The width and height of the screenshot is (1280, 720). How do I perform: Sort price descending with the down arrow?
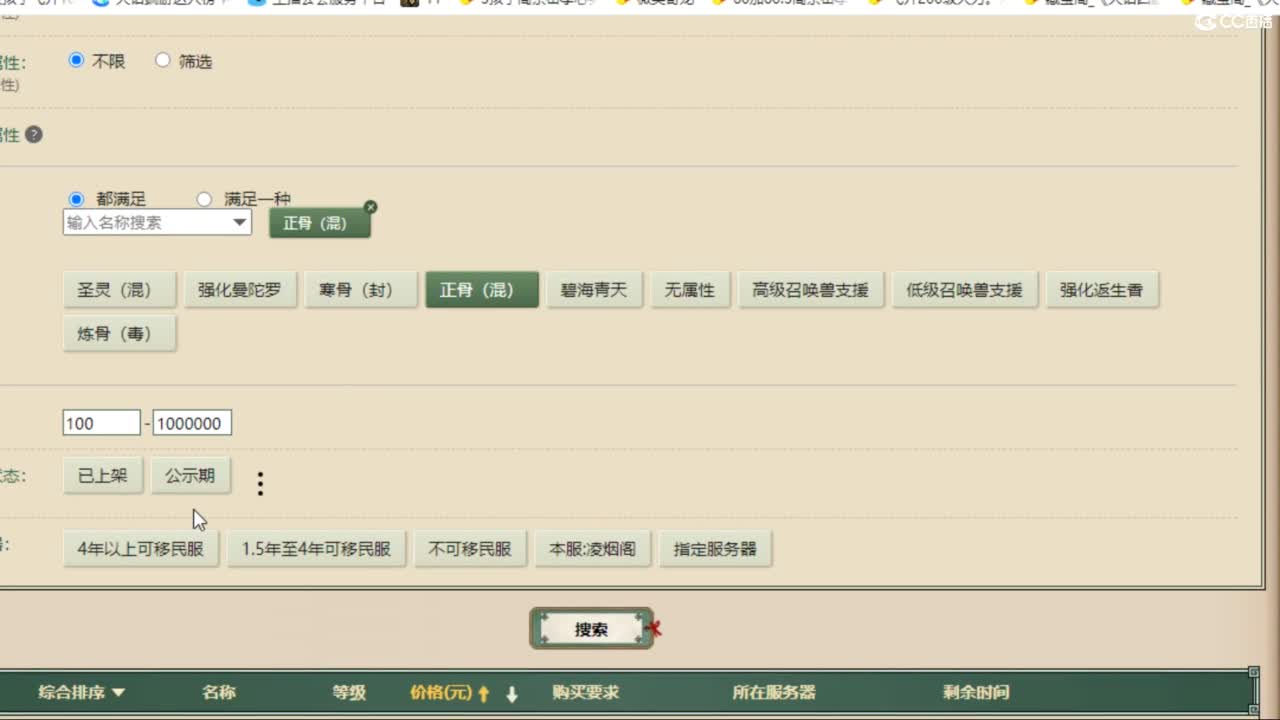pyautogui.click(x=512, y=693)
